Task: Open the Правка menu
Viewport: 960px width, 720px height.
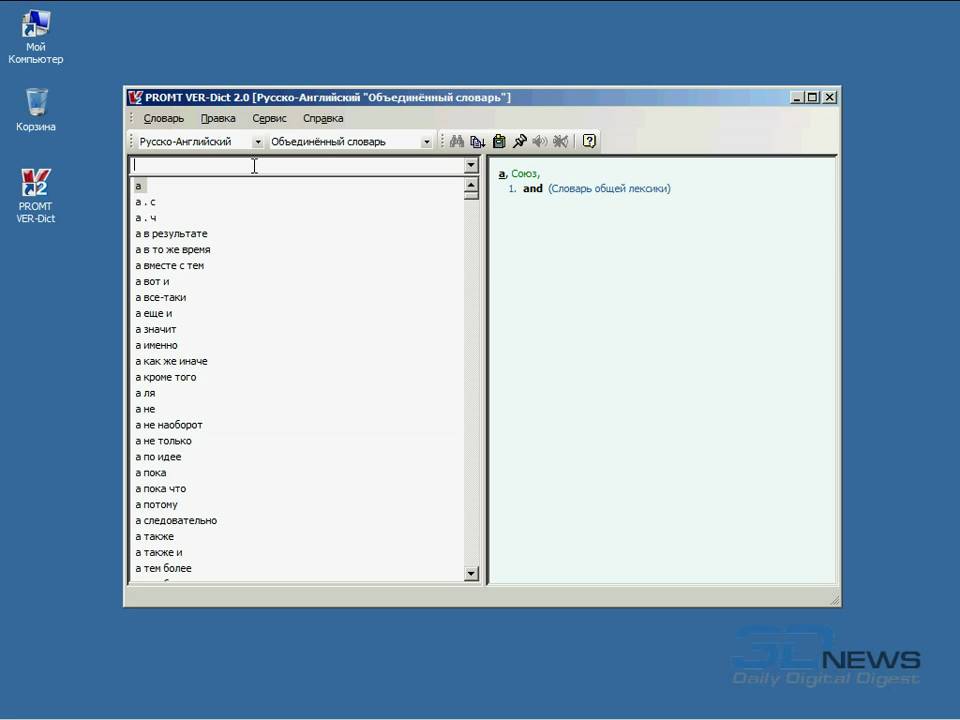Action: click(218, 118)
